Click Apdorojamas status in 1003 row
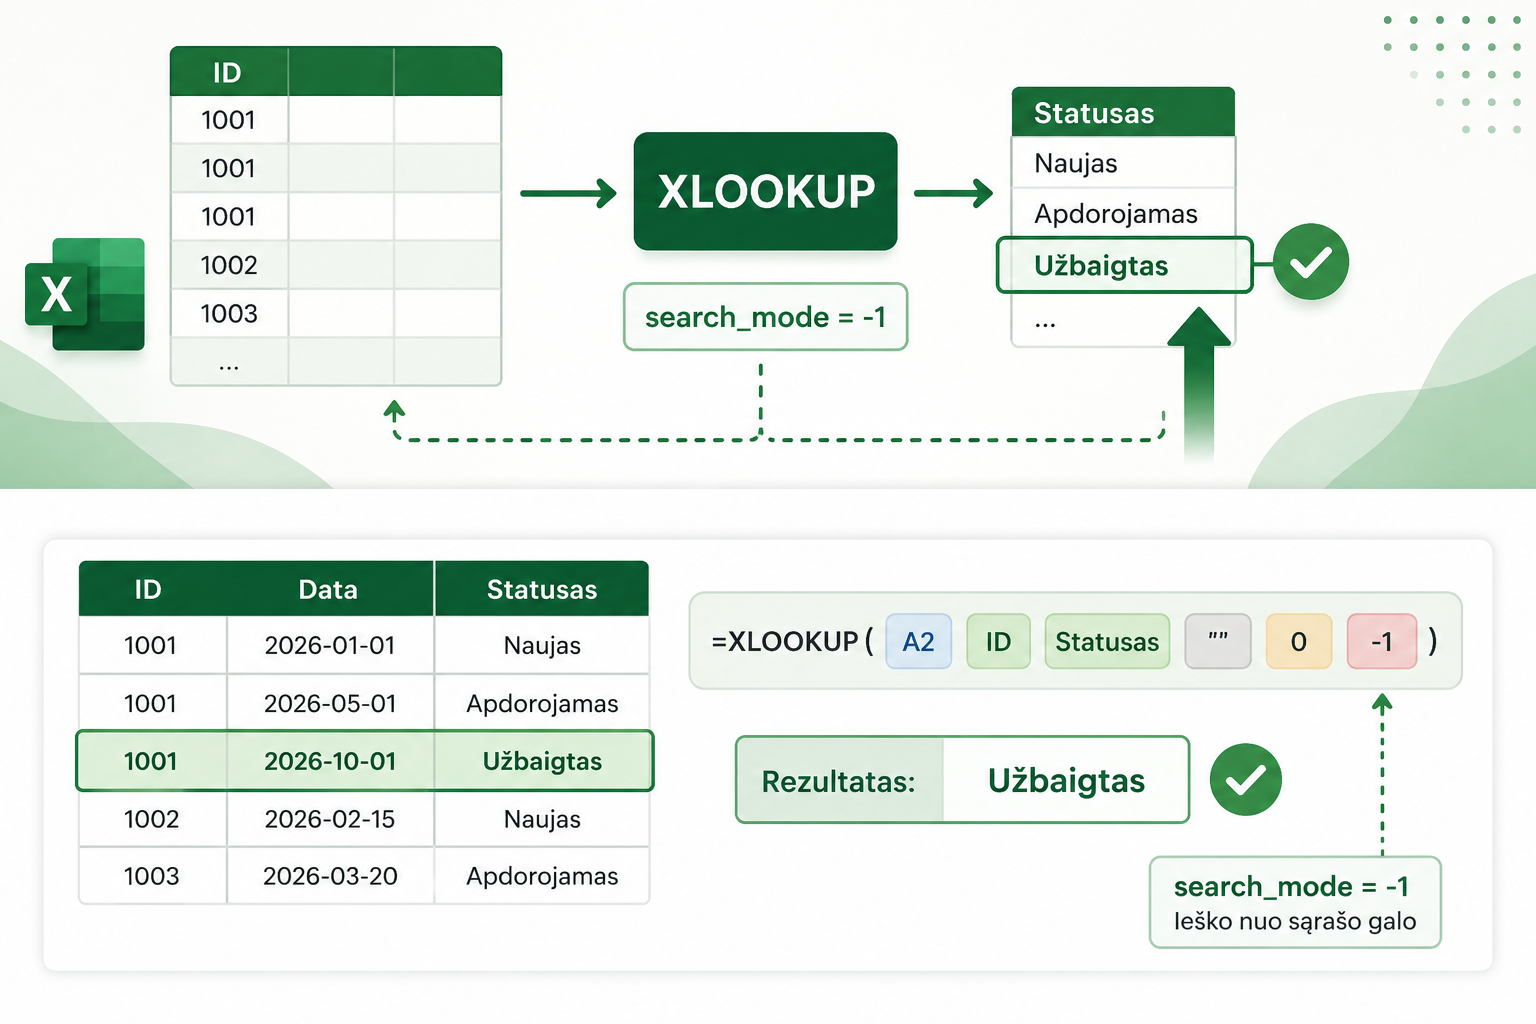This screenshot has height=1024, width=1536. [542, 876]
